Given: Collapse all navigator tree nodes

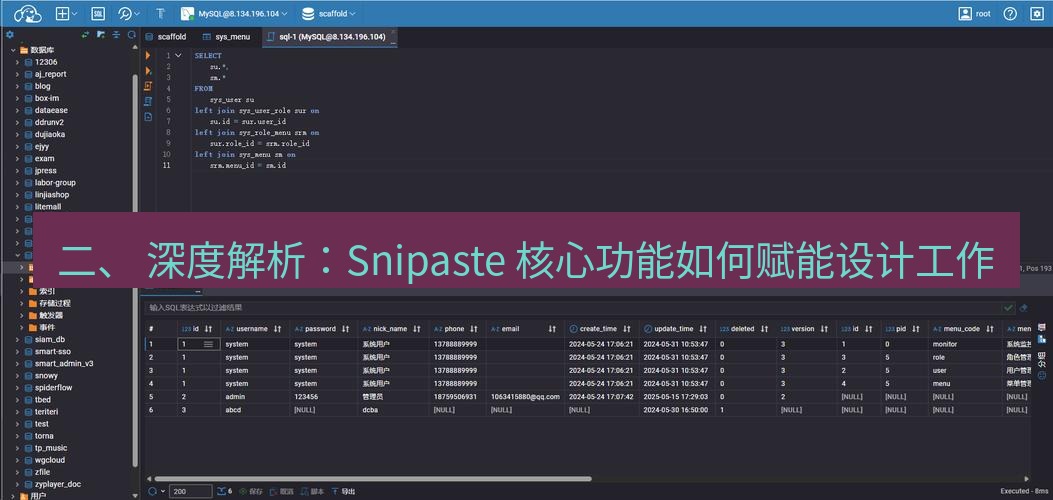Looking at the screenshot, I should (116, 35).
